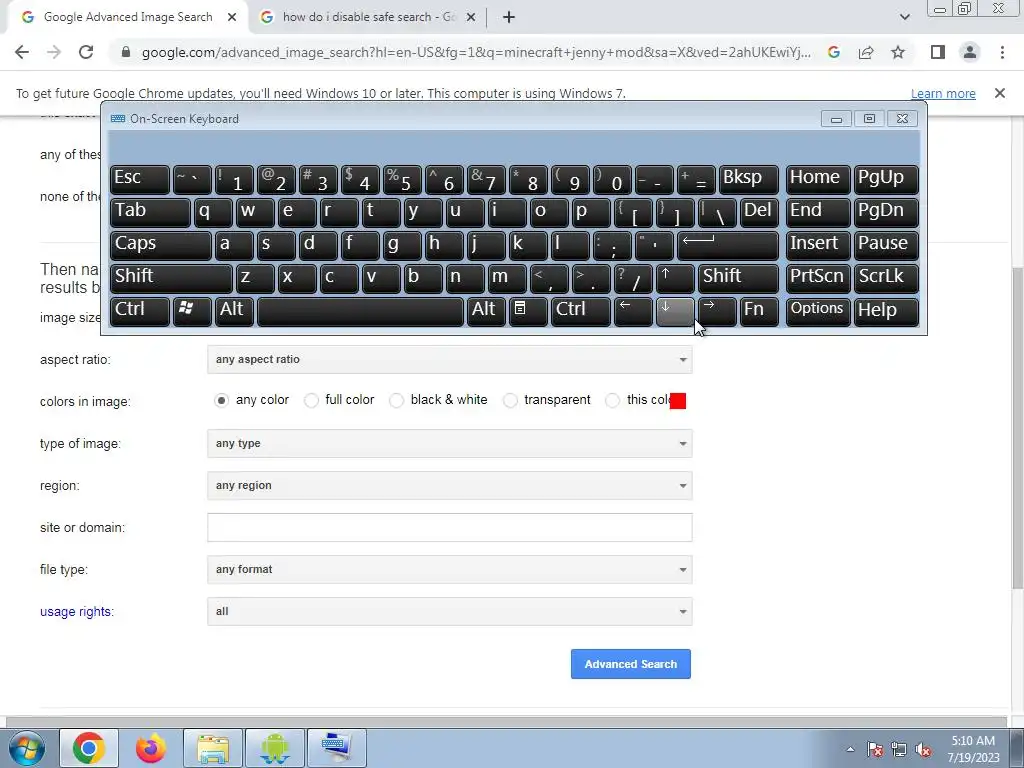
Task: Click the Chrome taskbar icon
Action: pyautogui.click(x=89, y=748)
